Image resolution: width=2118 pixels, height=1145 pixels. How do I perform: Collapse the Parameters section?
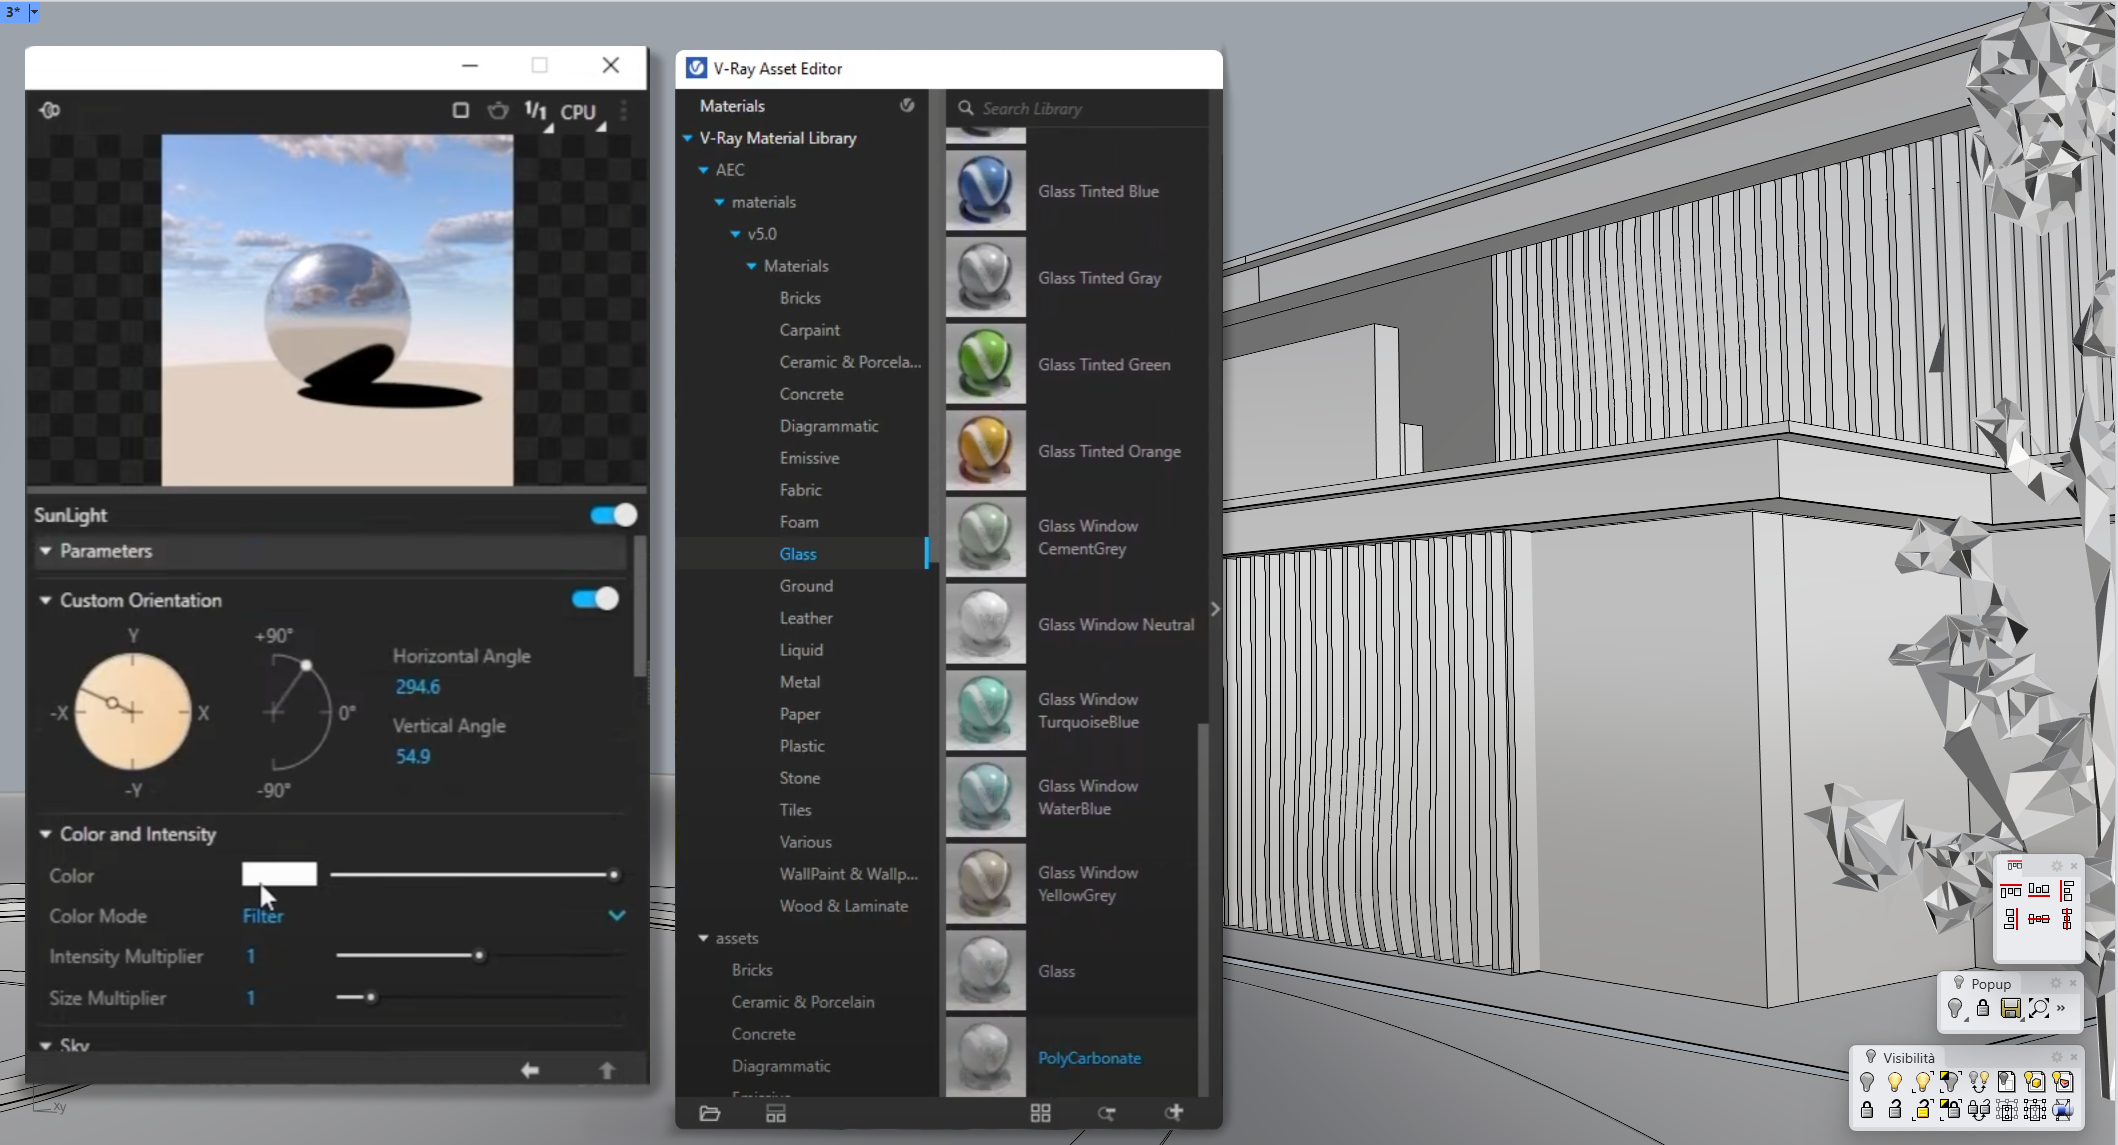click(45, 551)
